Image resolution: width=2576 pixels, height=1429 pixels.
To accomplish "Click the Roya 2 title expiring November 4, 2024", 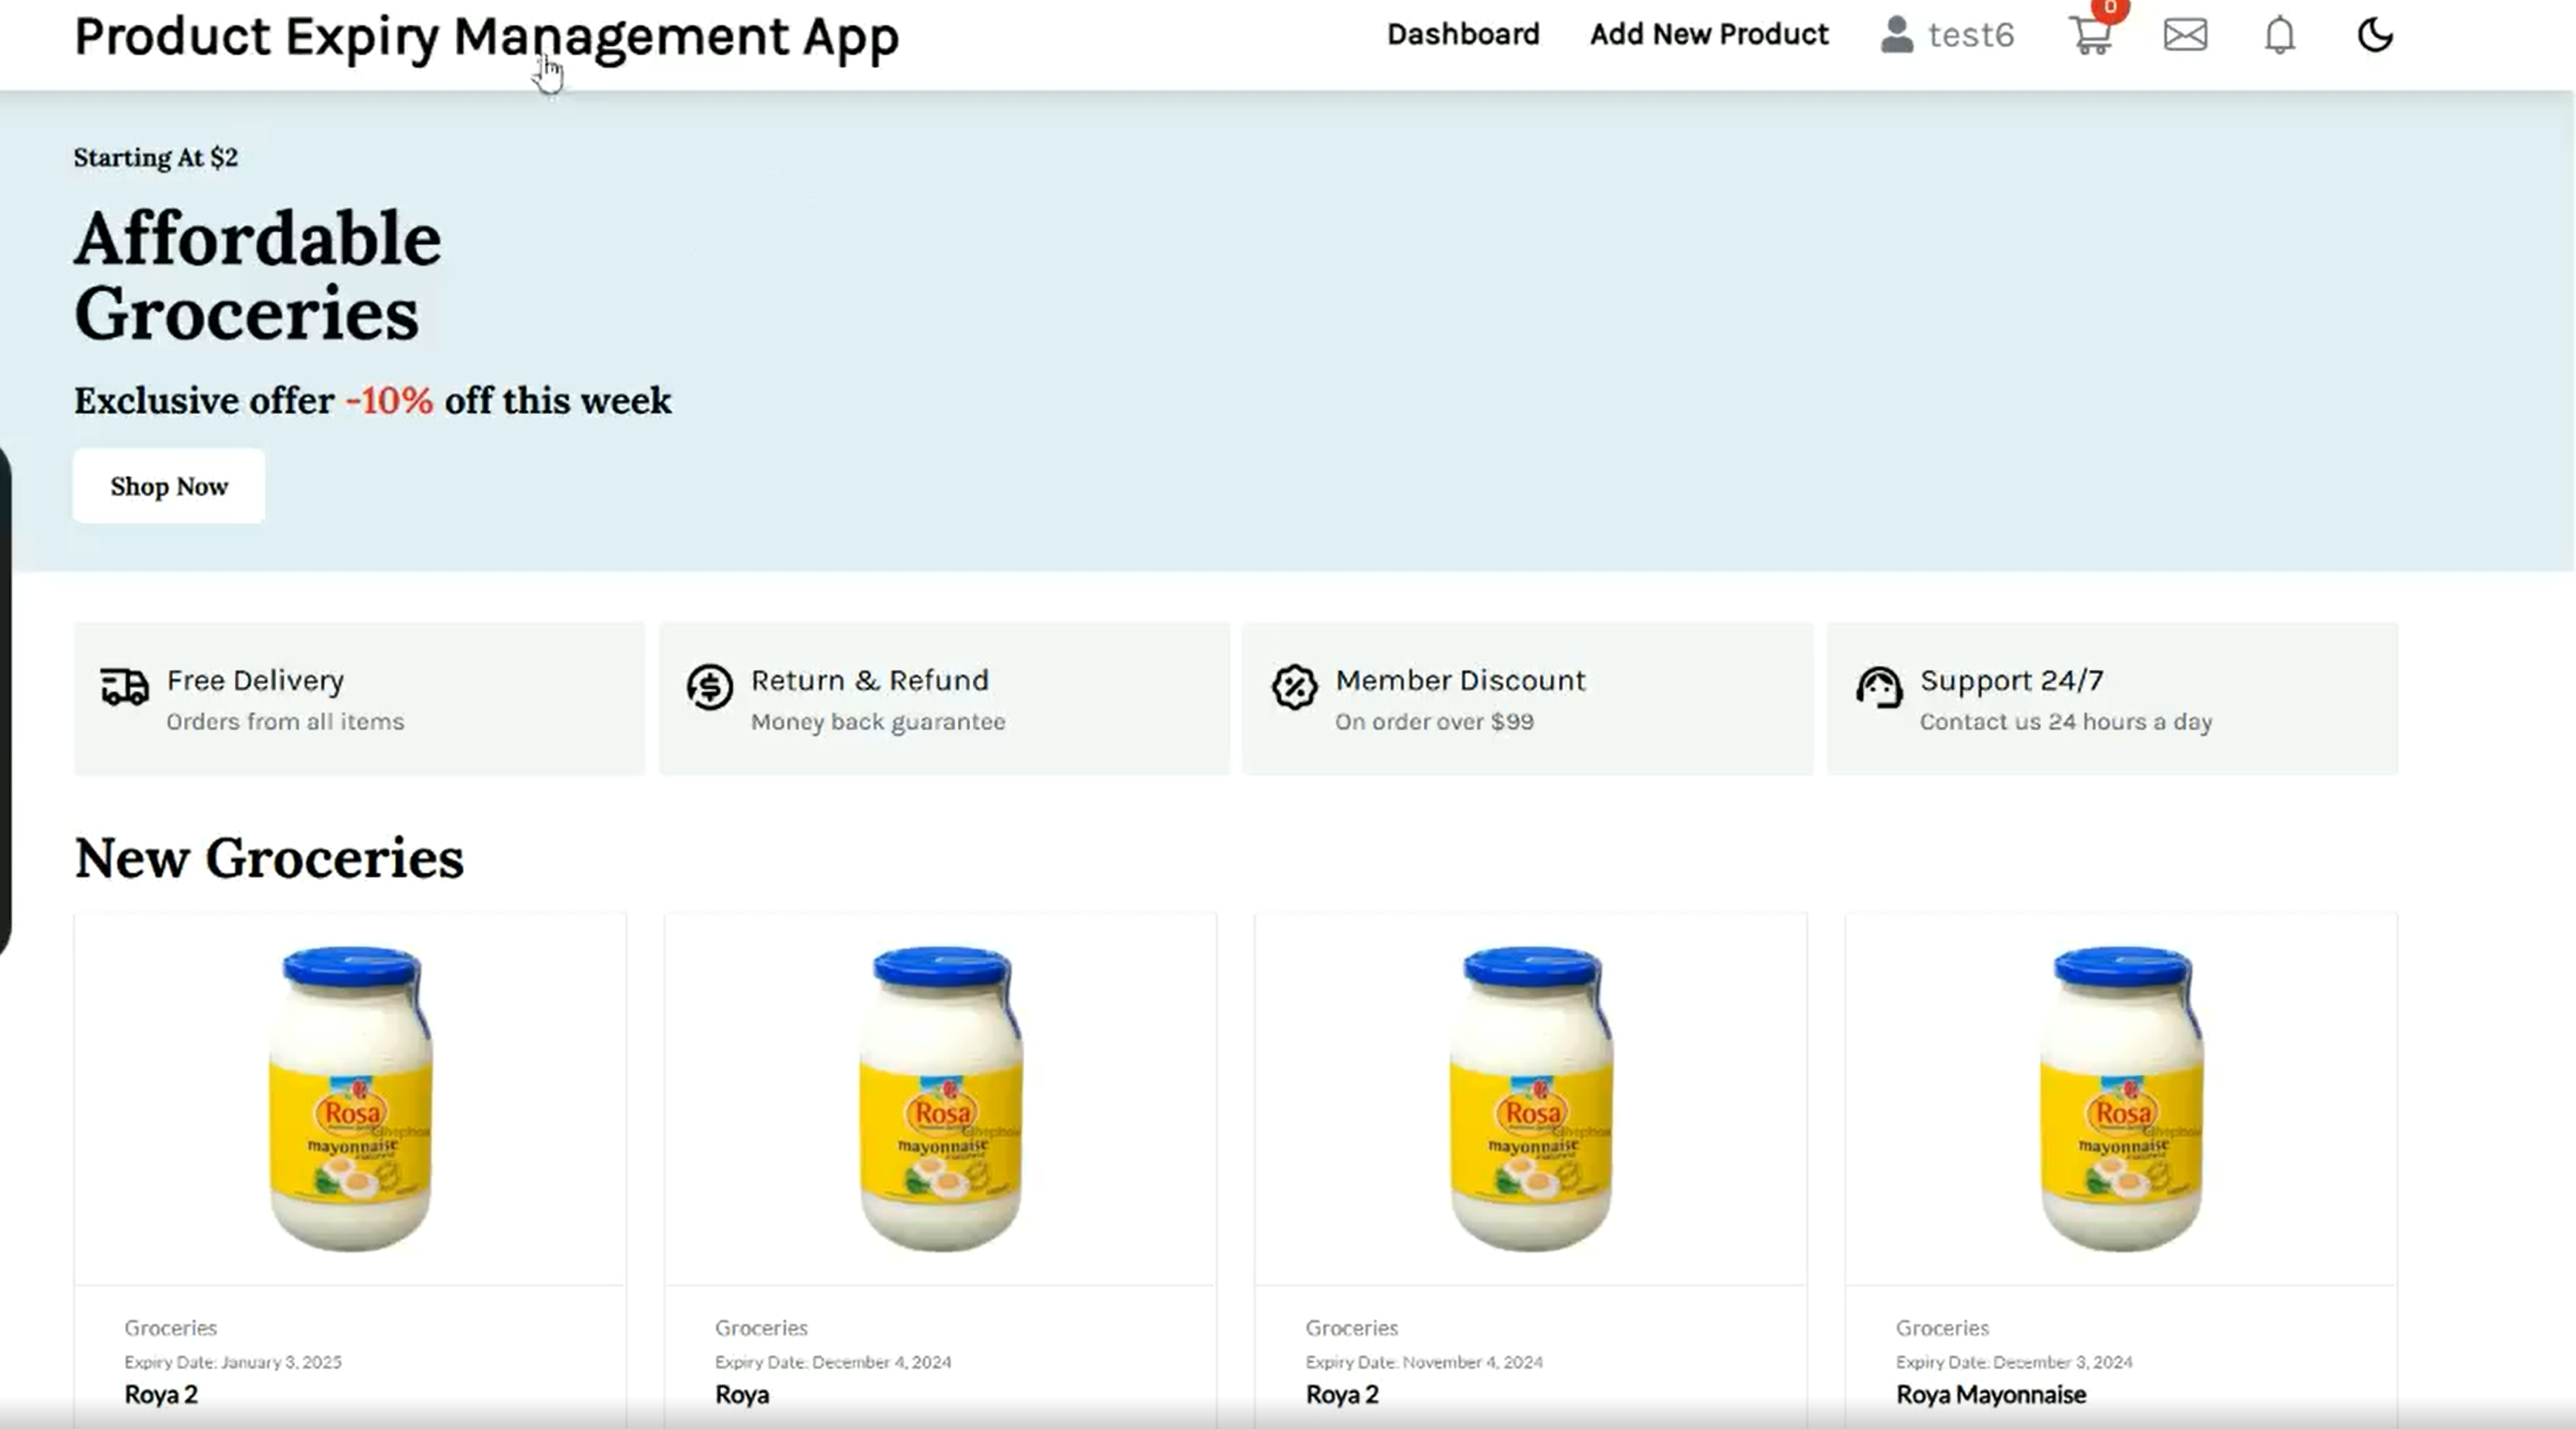I will coord(1342,1394).
